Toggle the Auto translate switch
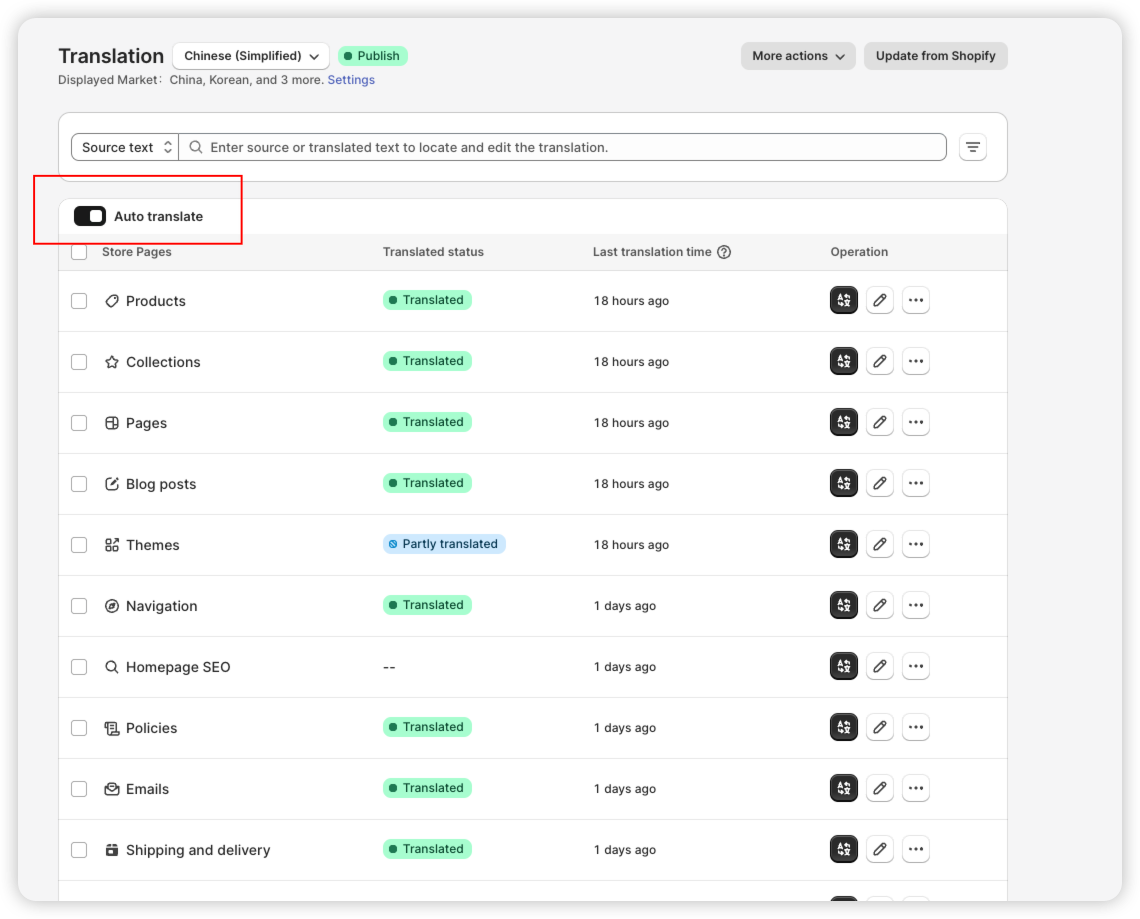1140x919 pixels. click(90, 217)
